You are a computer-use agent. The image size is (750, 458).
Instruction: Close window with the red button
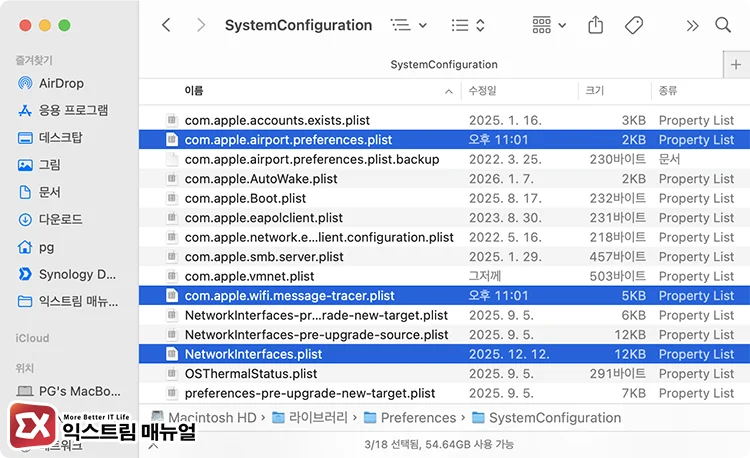click(25, 25)
